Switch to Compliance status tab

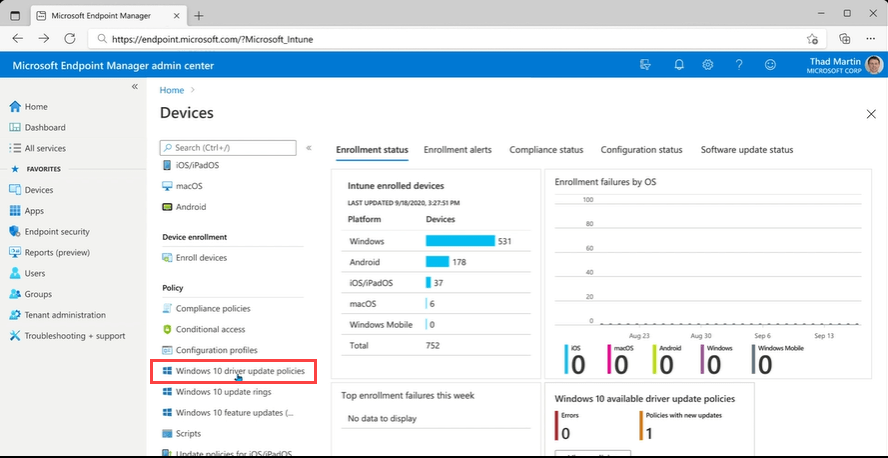(x=546, y=150)
